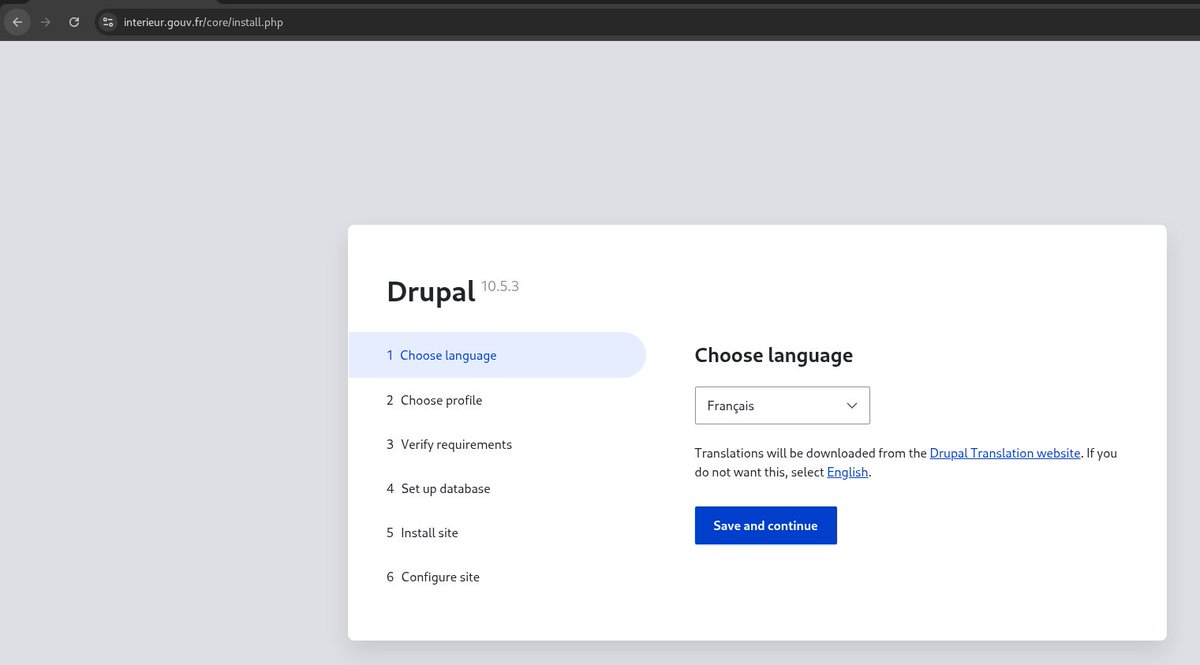Select step 5 Install site
1200x665 pixels.
[422, 533]
